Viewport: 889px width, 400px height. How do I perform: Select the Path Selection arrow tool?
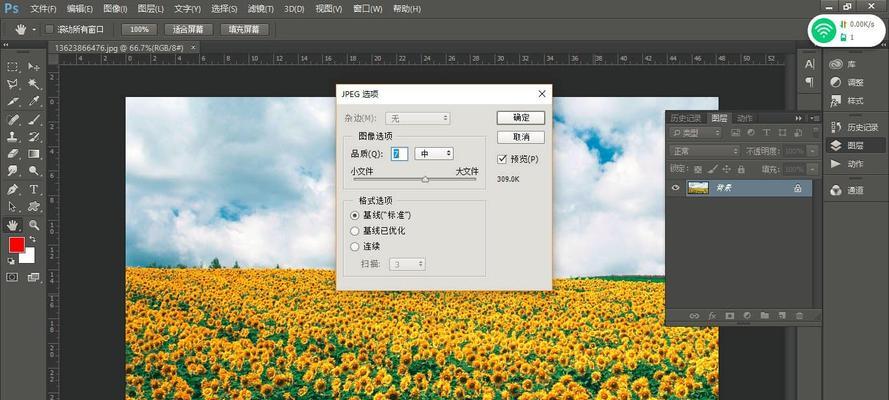(x=12, y=206)
